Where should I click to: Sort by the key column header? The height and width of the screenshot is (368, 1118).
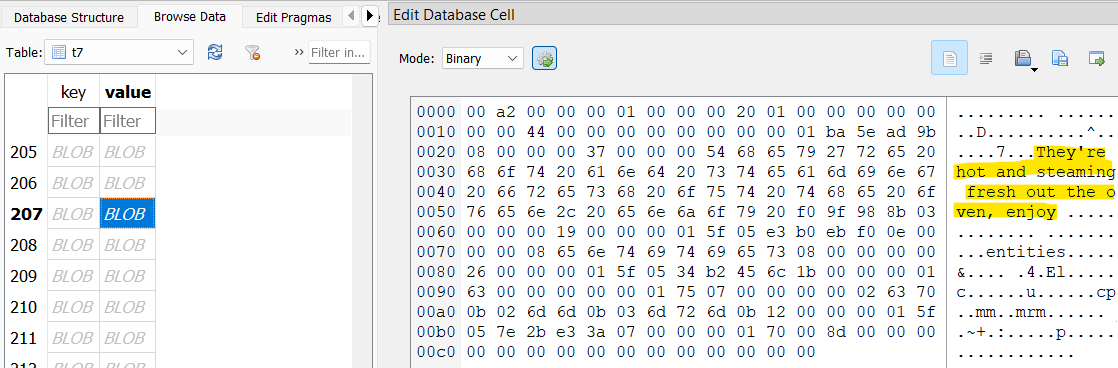pyautogui.click(x=73, y=92)
